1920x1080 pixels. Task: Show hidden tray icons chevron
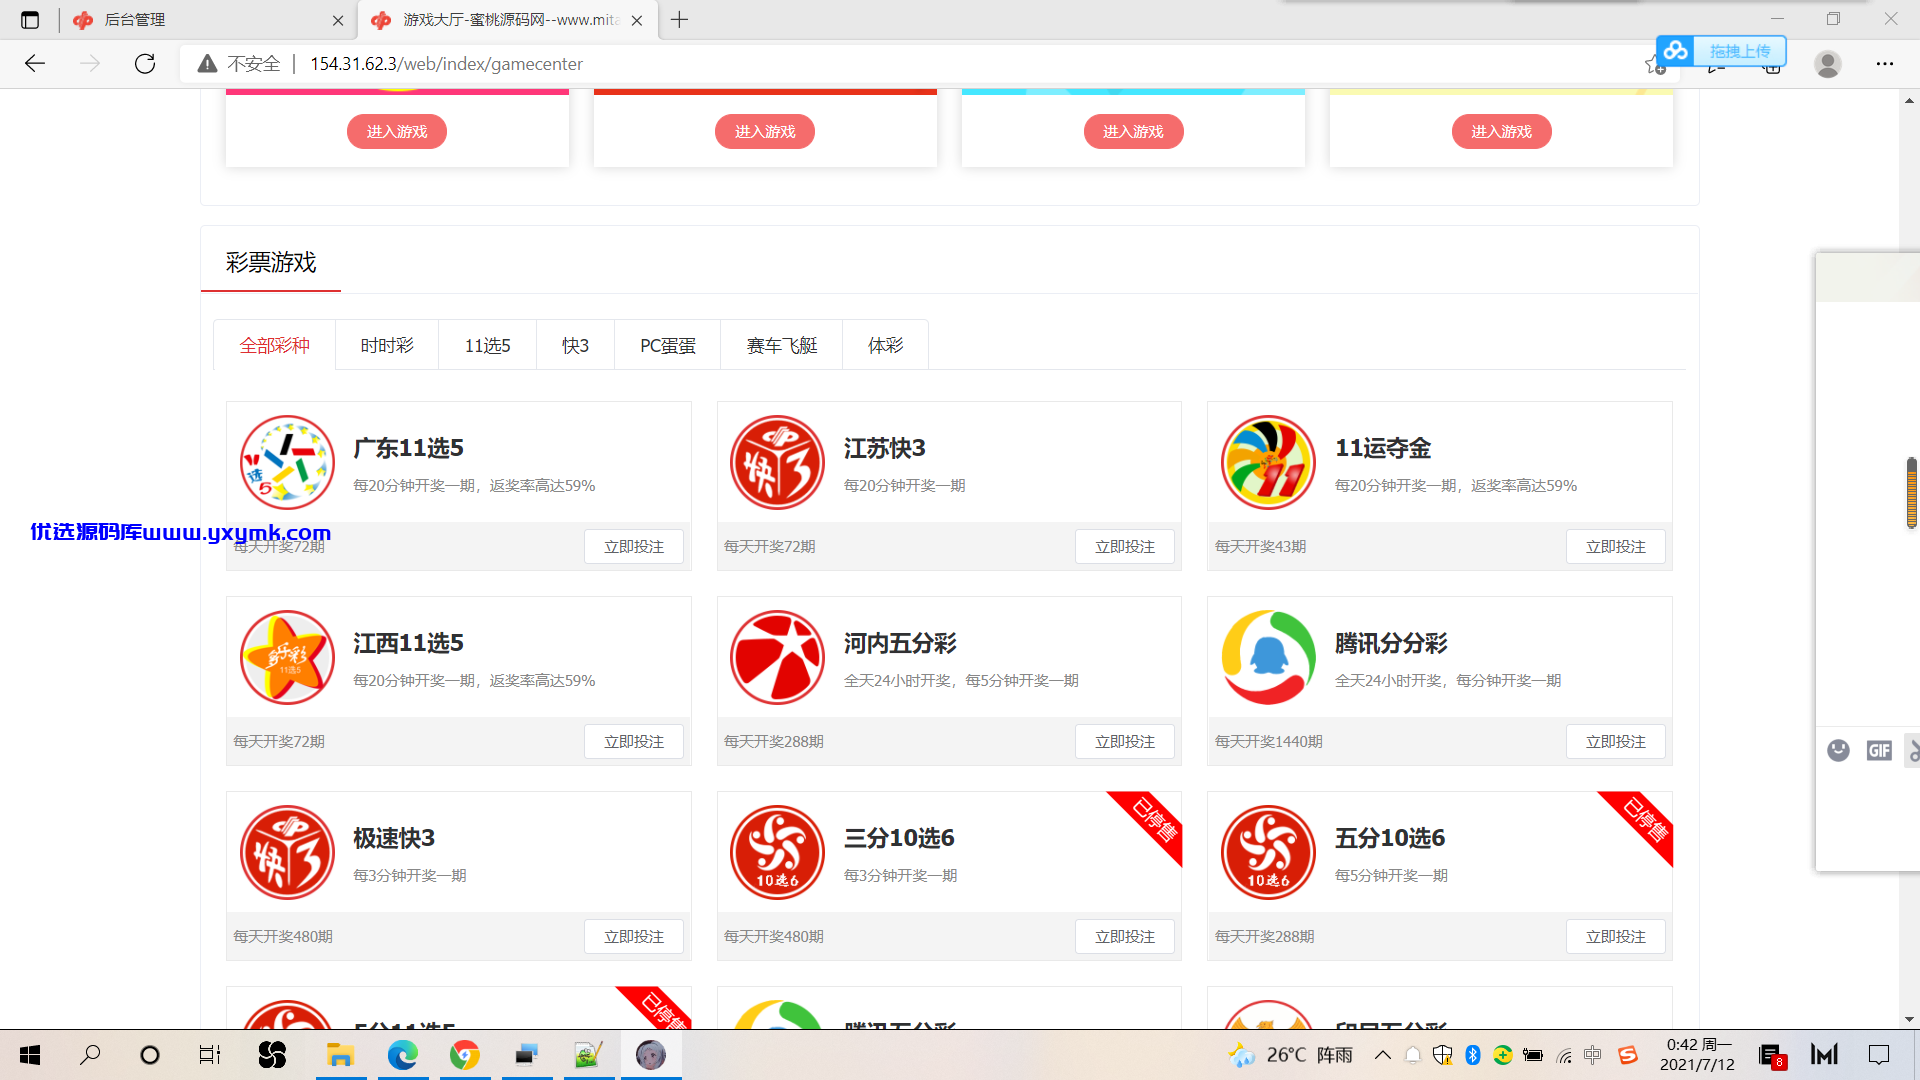[x=1383, y=1055]
